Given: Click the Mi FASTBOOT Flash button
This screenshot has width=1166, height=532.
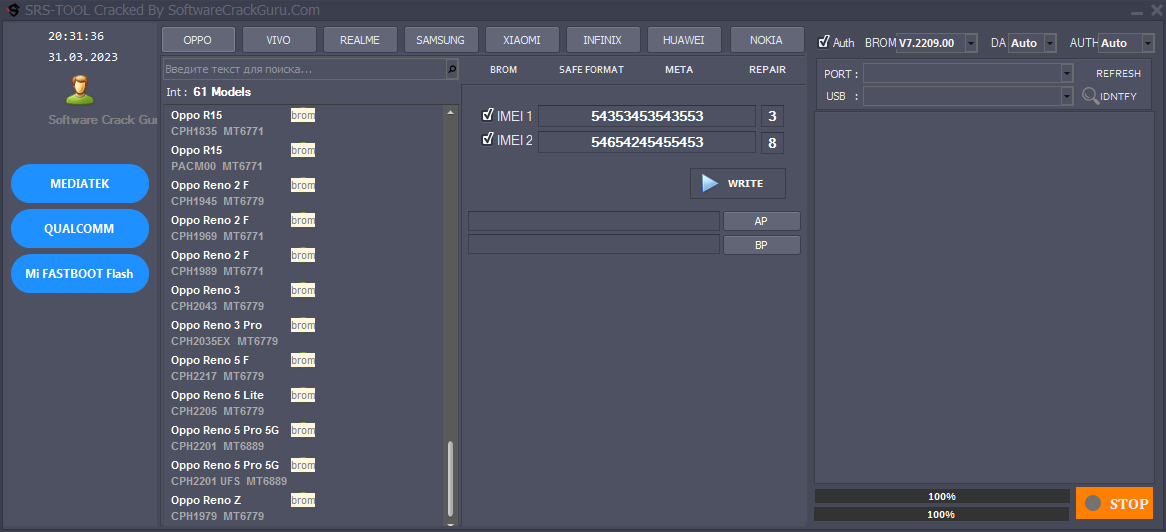Looking at the screenshot, I should 80,273.
